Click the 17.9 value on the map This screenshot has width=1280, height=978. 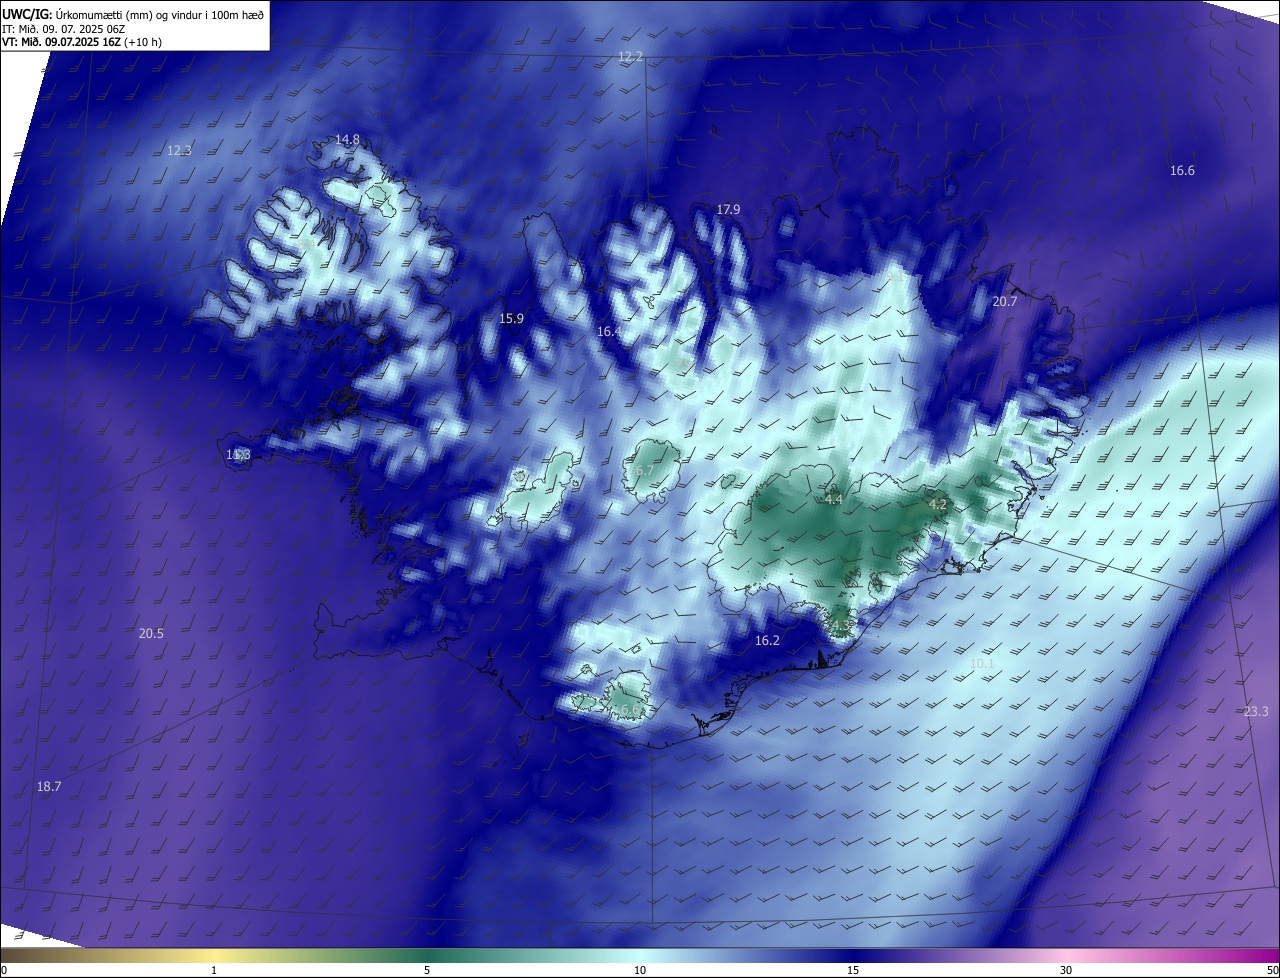[728, 209]
